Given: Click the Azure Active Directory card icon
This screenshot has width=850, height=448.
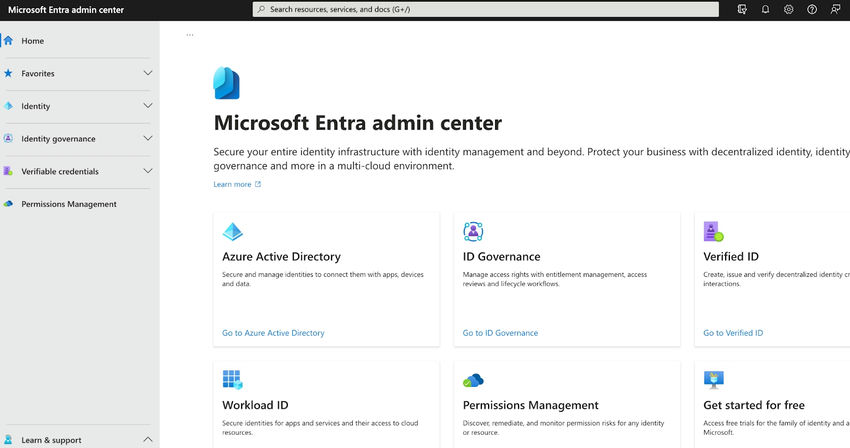Looking at the screenshot, I should pos(233,232).
